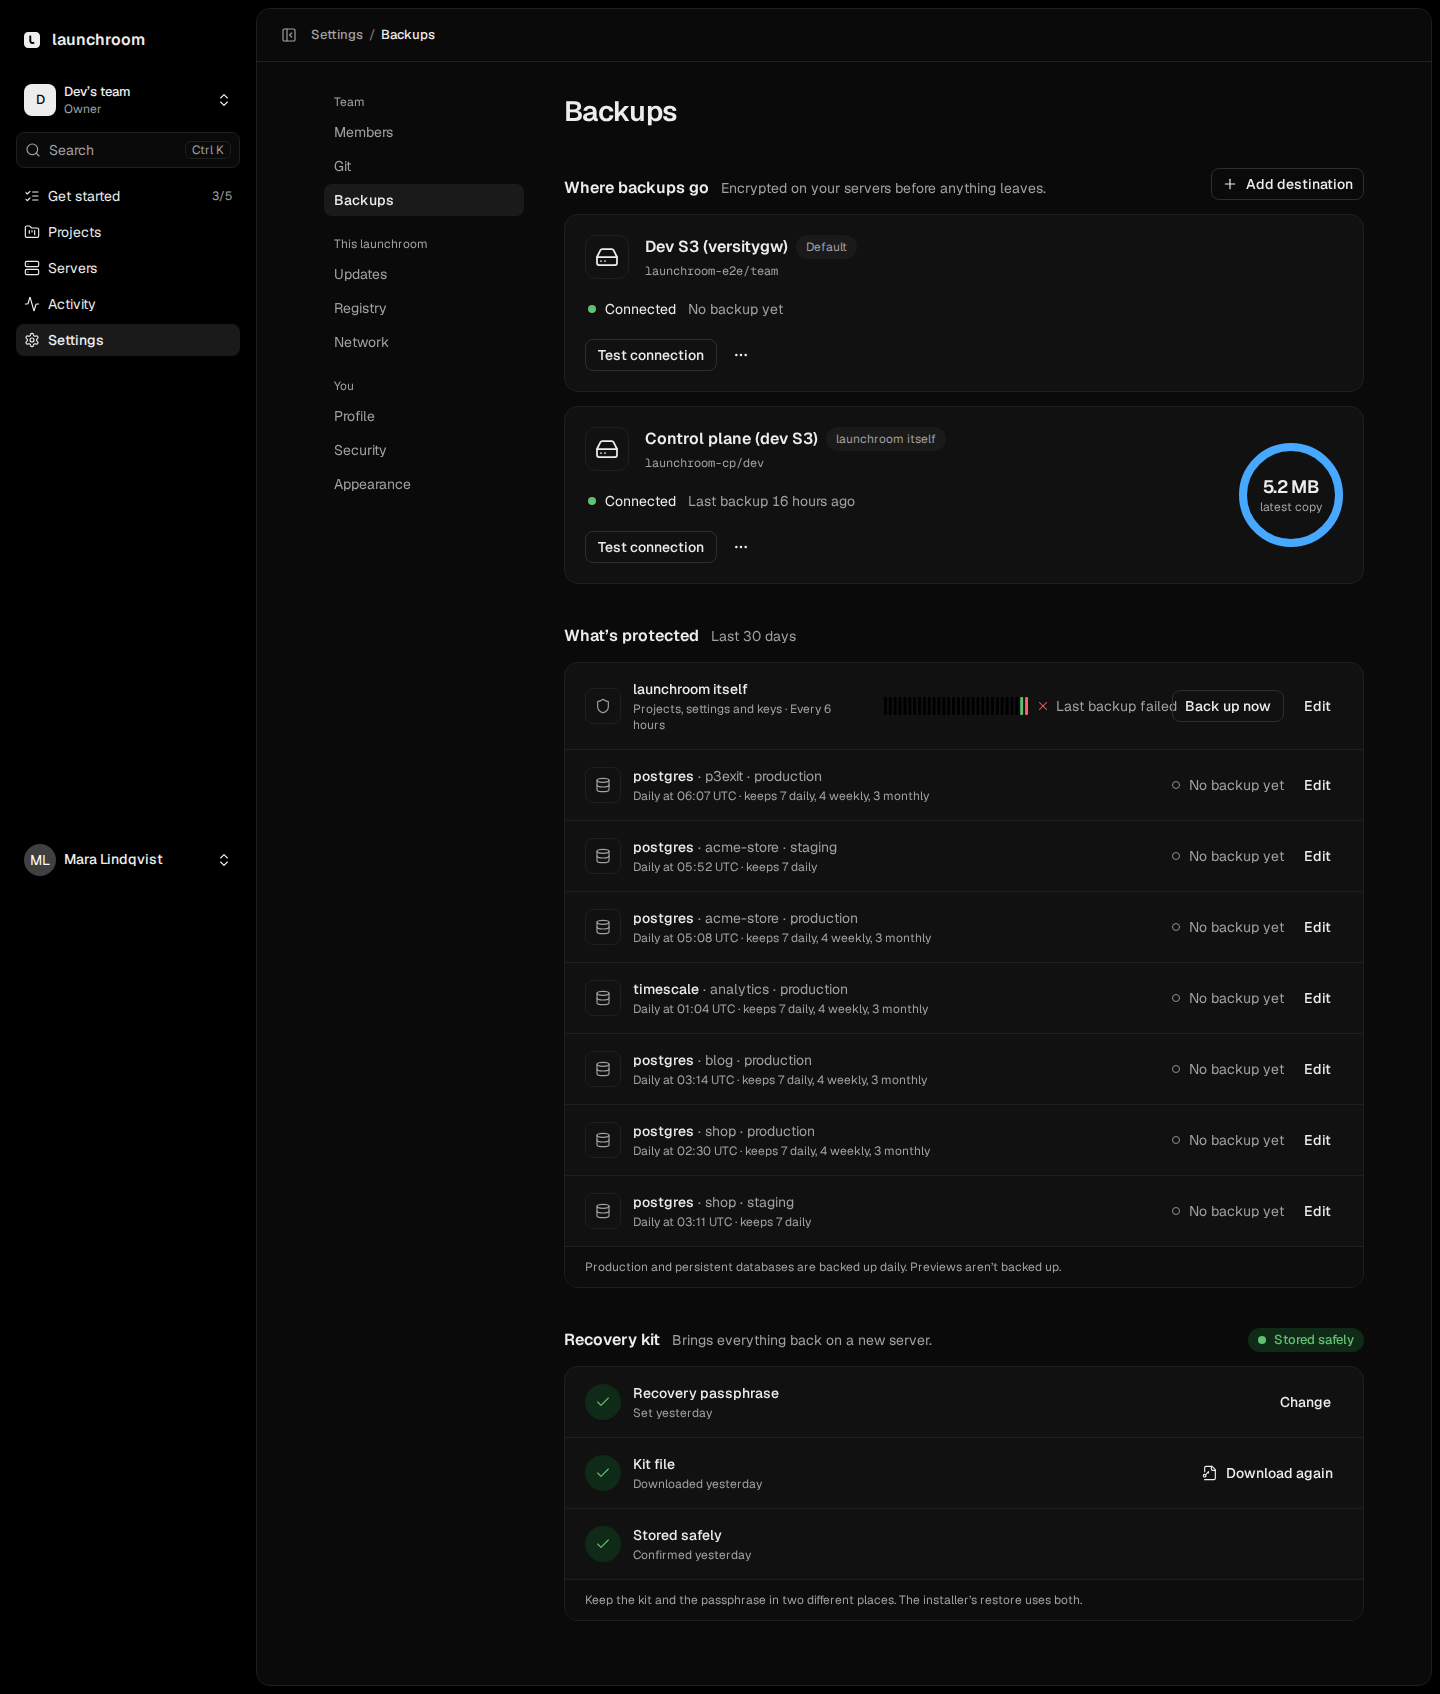Click the launchroom itself shield icon

[603, 706]
